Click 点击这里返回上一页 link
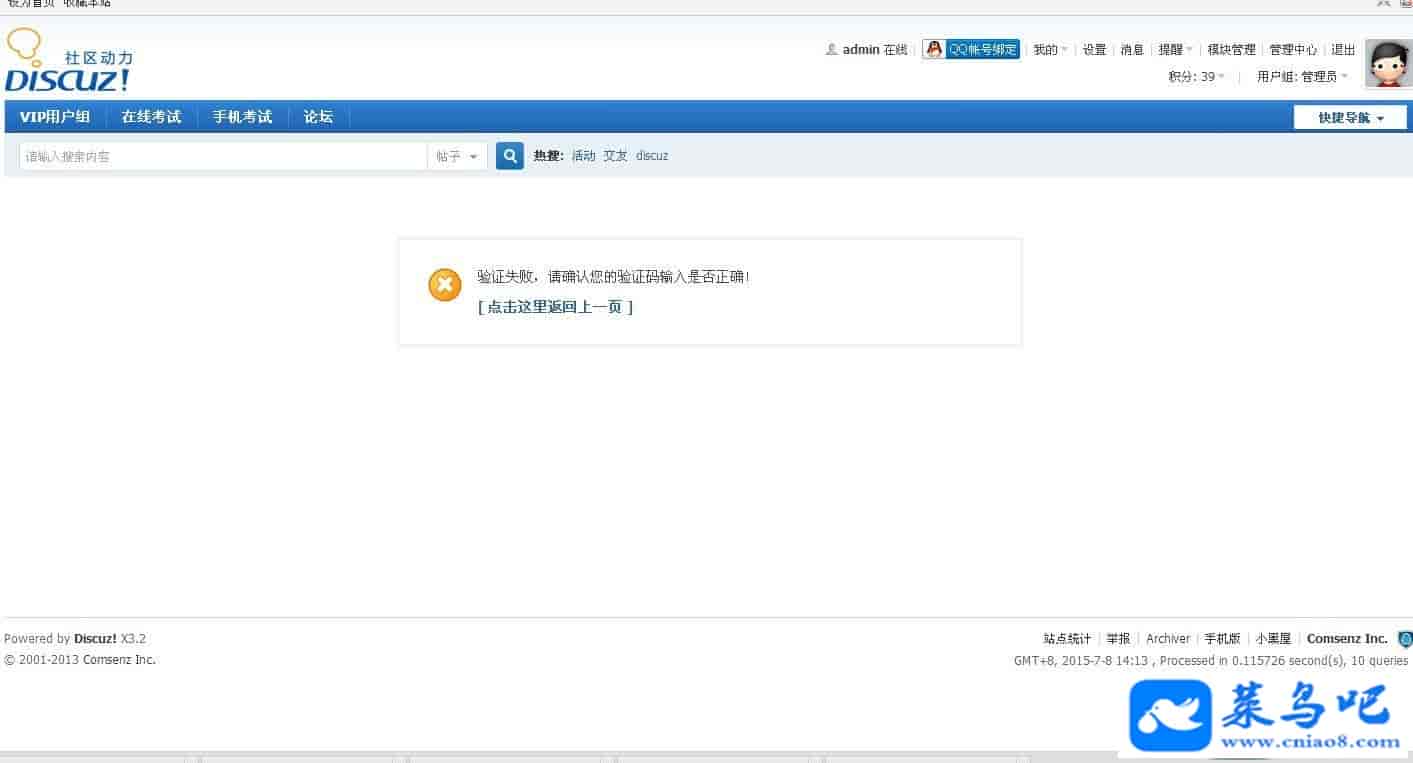This screenshot has height=763, width=1413. coord(555,307)
